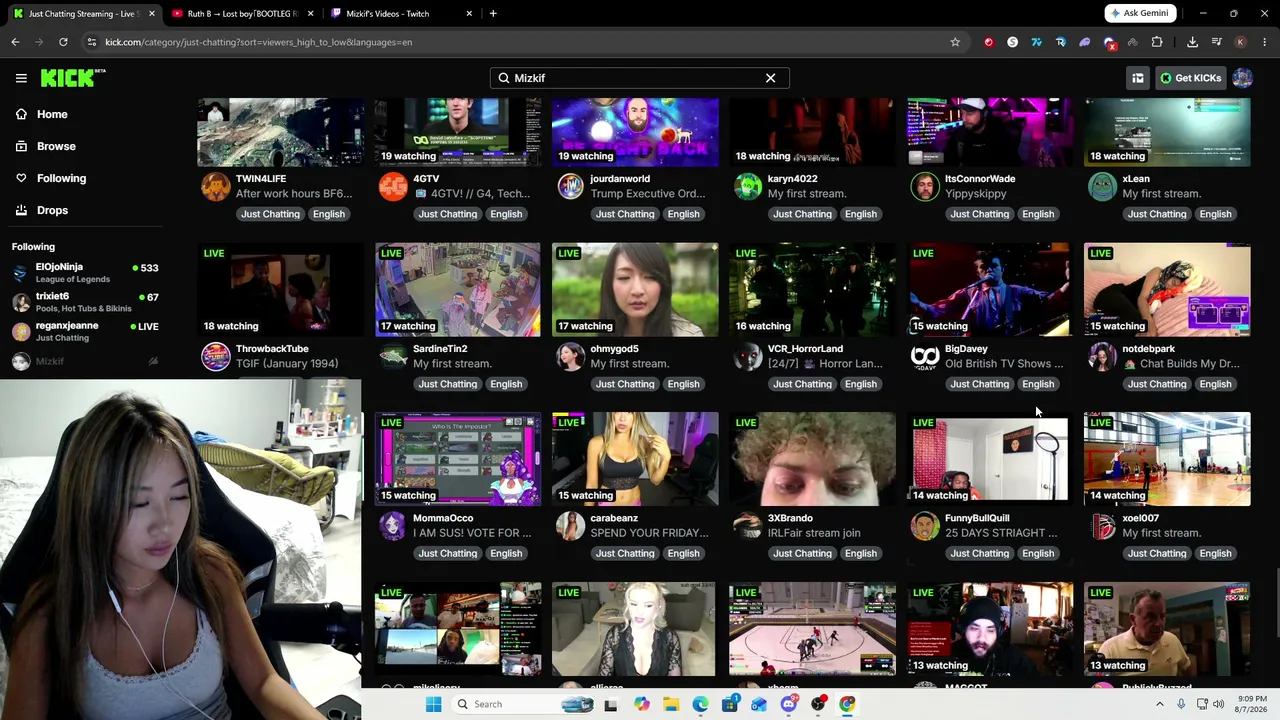
Task: Open the Chrome Extensions puzzle menu
Action: (1157, 42)
